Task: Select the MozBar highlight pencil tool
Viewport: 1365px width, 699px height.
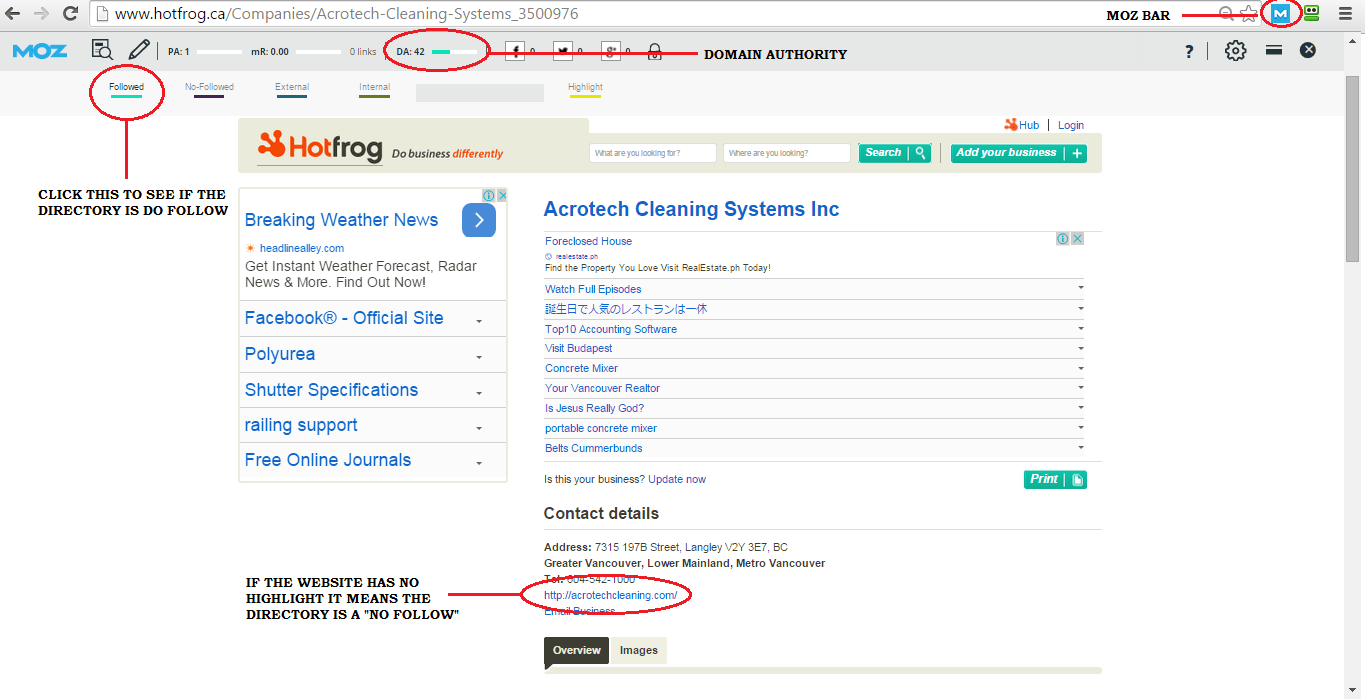Action: pos(139,50)
